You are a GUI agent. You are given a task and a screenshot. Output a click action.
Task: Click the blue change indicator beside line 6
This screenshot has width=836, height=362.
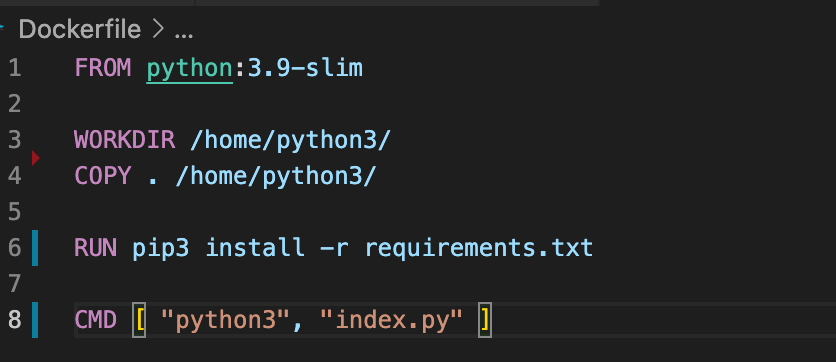coord(35,247)
